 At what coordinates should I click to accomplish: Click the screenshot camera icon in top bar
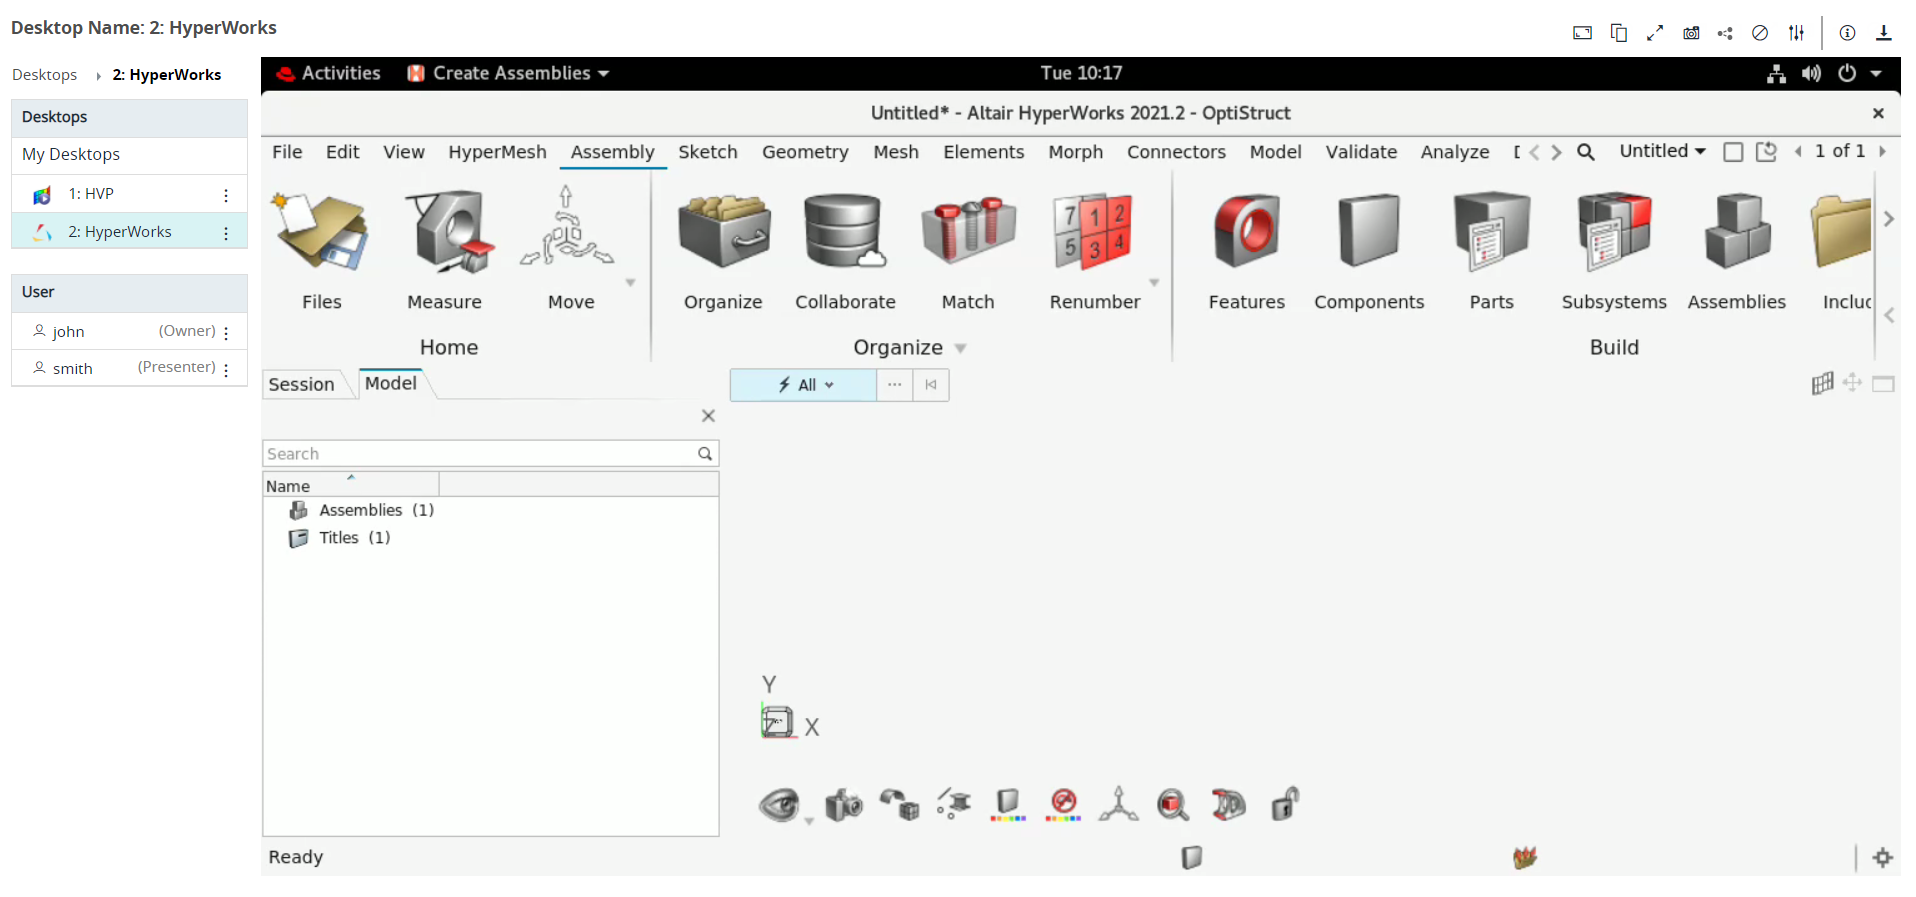(1691, 33)
